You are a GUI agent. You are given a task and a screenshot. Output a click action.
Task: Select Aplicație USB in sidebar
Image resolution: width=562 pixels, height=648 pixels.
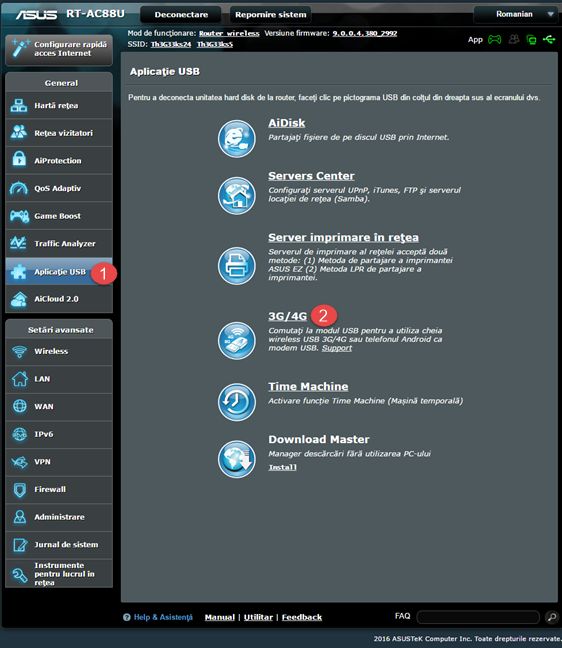coord(59,272)
